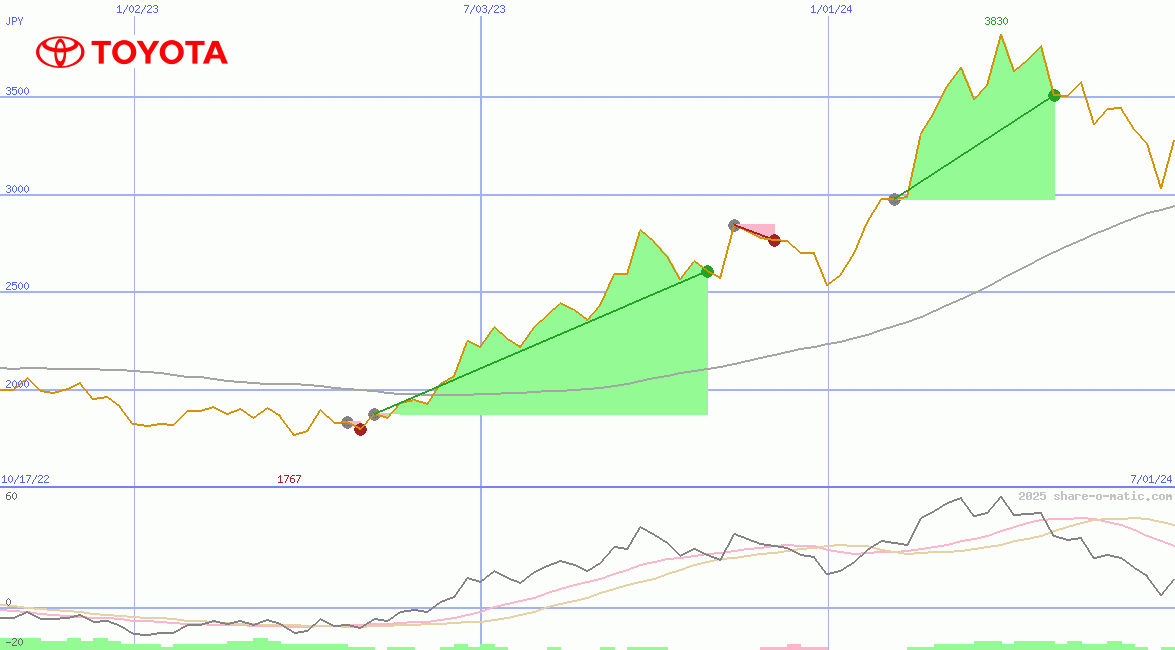Screen dimensions: 1175x650
Task: Click the Toyota emblem logo icon
Action: pyautogui.click(x=59, y=52)
